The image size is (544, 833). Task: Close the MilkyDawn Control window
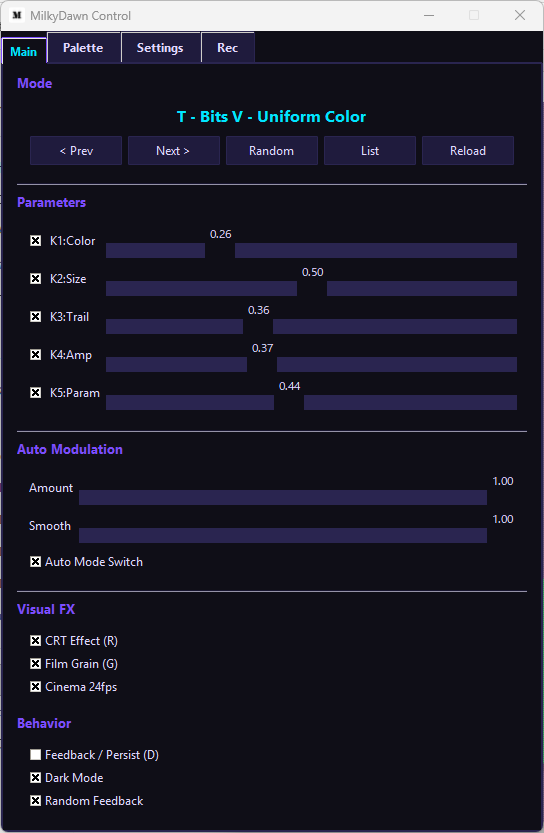tap(520, 15)
